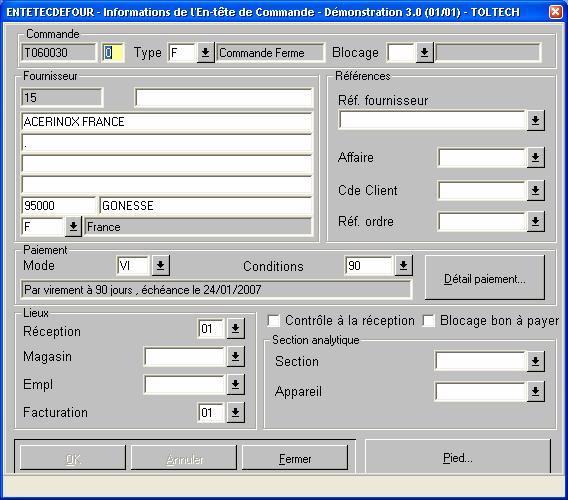Open the Type lookup arrow button

tap(205, 53)
